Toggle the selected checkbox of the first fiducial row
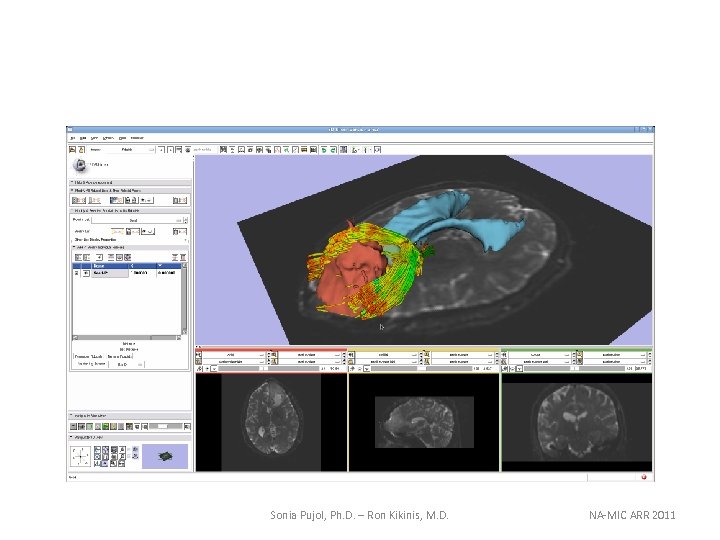720x540 pixels. coord(77,273)
